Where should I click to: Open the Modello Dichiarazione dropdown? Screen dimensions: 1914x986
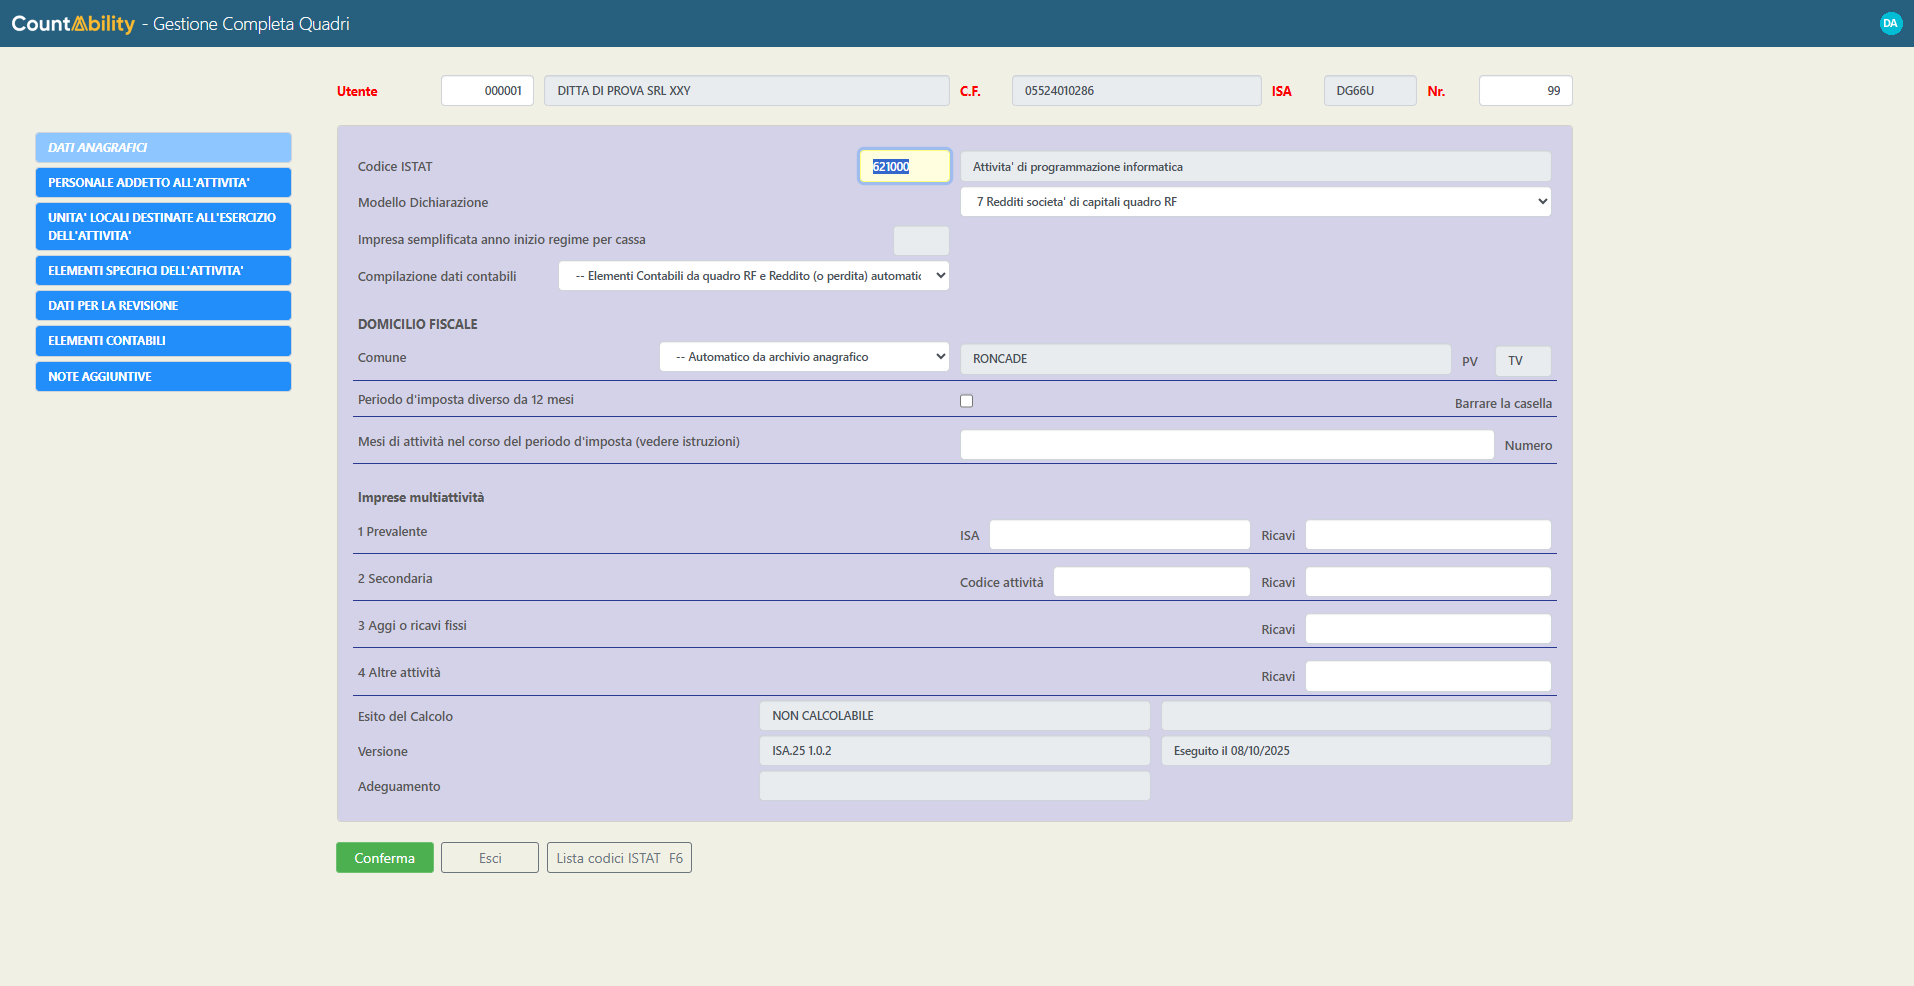[x=1255, y=202]
